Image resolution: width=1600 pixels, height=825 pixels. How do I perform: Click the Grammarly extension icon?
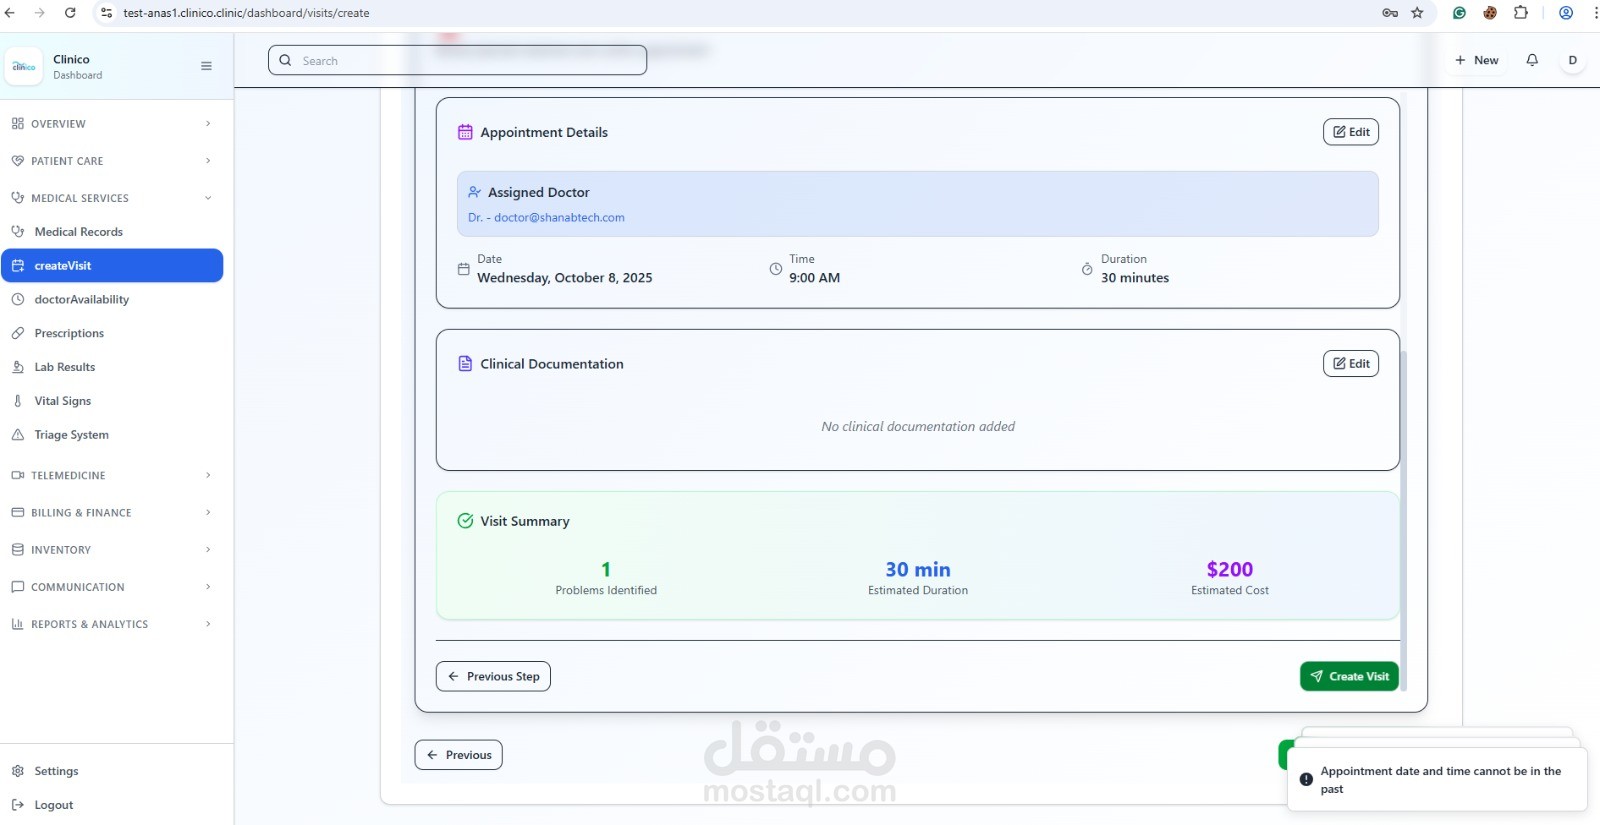click(1459, 13)
